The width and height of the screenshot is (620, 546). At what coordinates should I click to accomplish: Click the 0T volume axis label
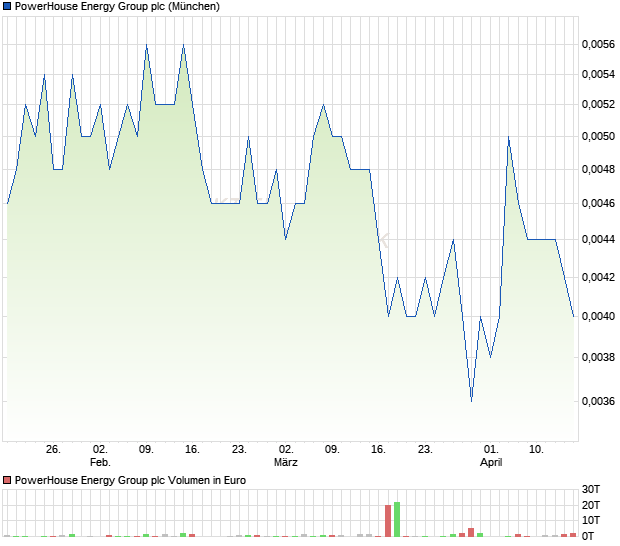tap(588, 536)
